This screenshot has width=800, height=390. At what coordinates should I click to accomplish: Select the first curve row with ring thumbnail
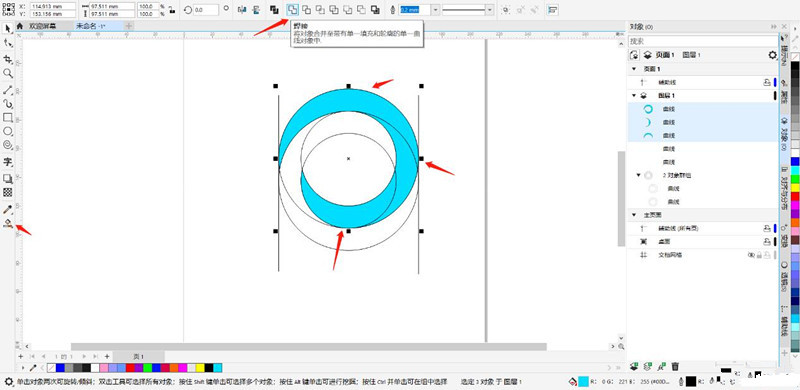click(702, 109)
